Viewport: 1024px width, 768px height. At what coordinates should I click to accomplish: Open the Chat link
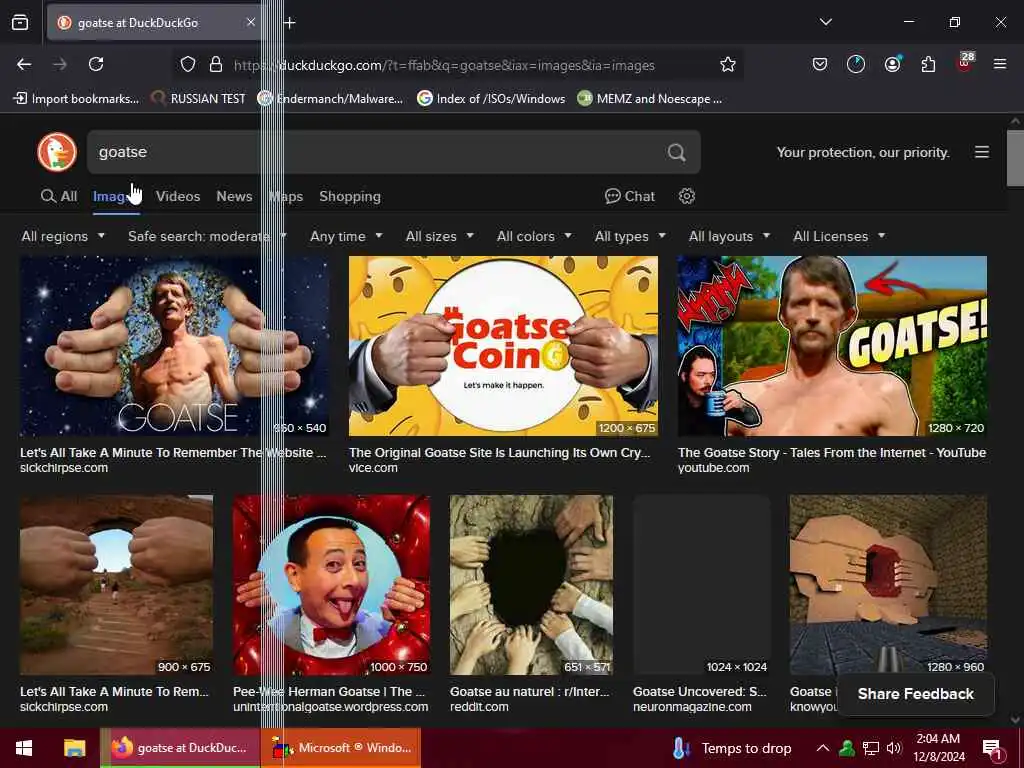tap(630, 196)
